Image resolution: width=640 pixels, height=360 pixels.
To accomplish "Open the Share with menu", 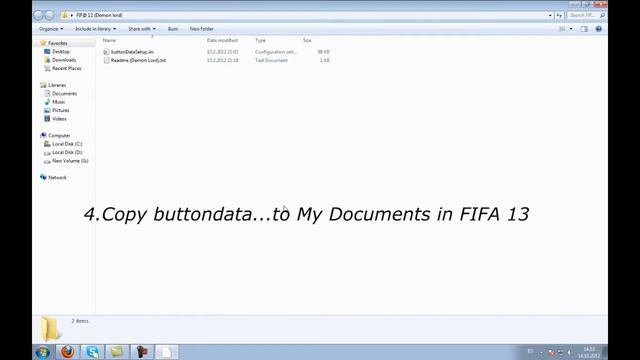I will coord(142,29).
